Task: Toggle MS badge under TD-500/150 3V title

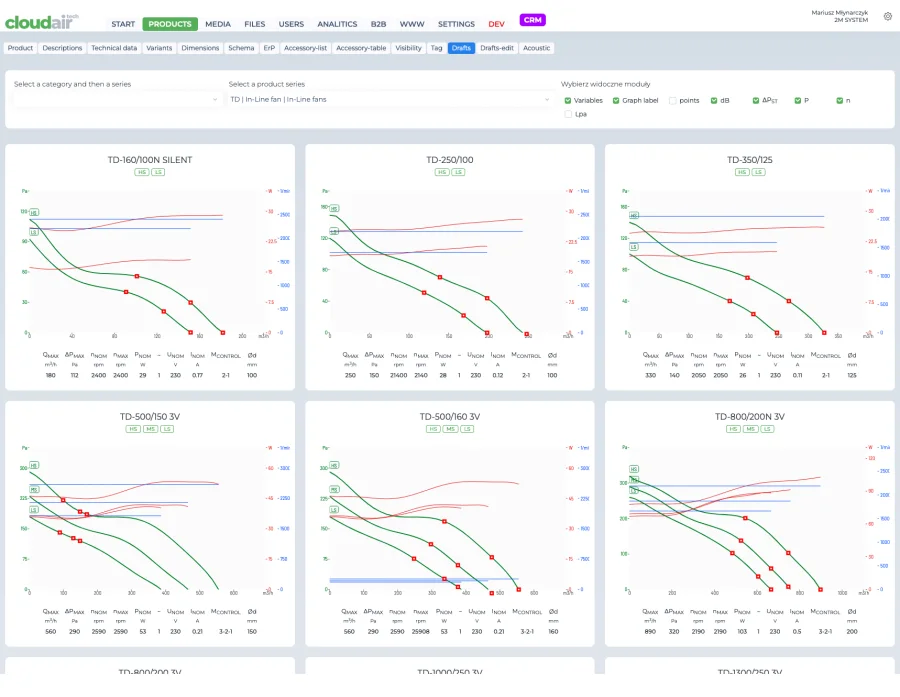Action: click(x=150, y=429)
